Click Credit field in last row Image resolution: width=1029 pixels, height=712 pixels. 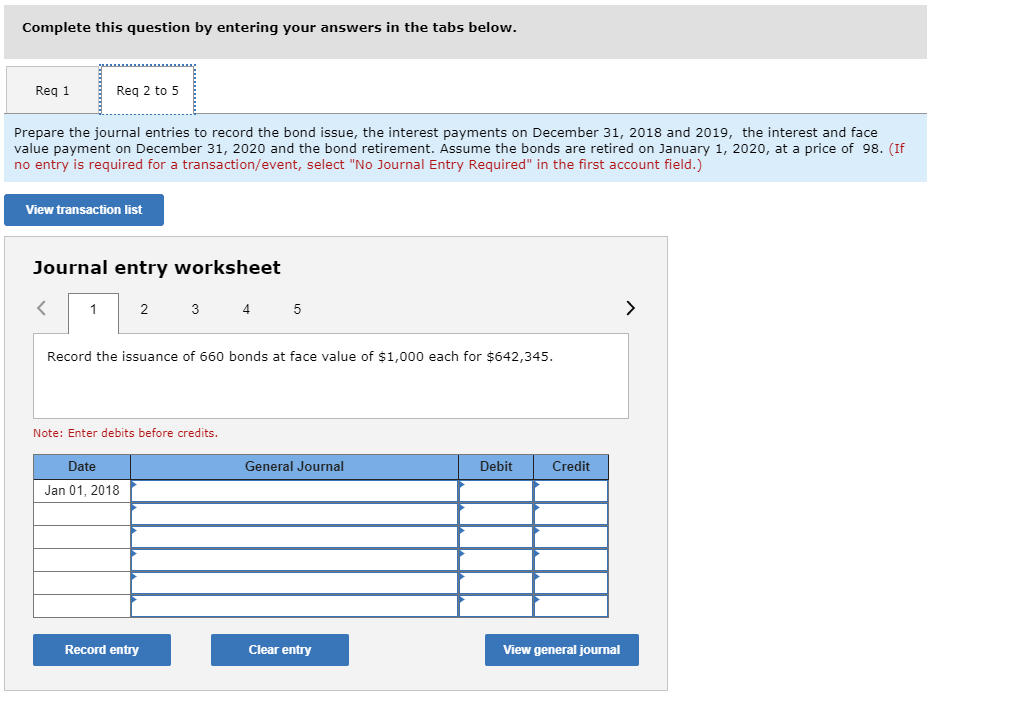(571, 606)
